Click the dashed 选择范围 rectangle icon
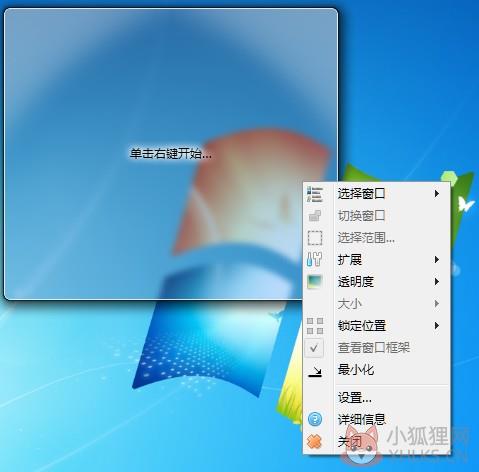 click(x=315, y=238)
